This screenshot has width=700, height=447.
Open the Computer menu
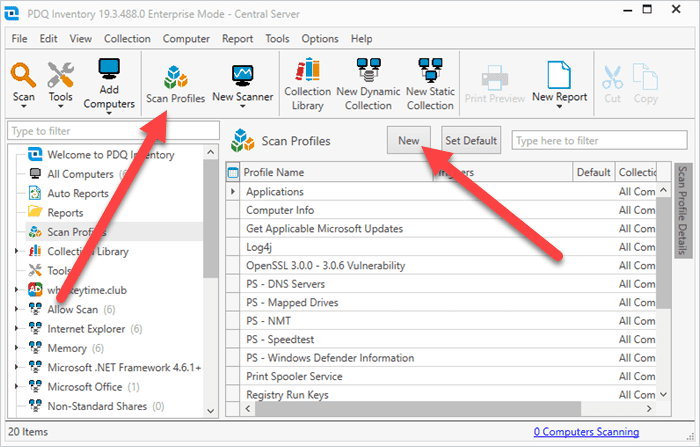[x=186, y=39]
